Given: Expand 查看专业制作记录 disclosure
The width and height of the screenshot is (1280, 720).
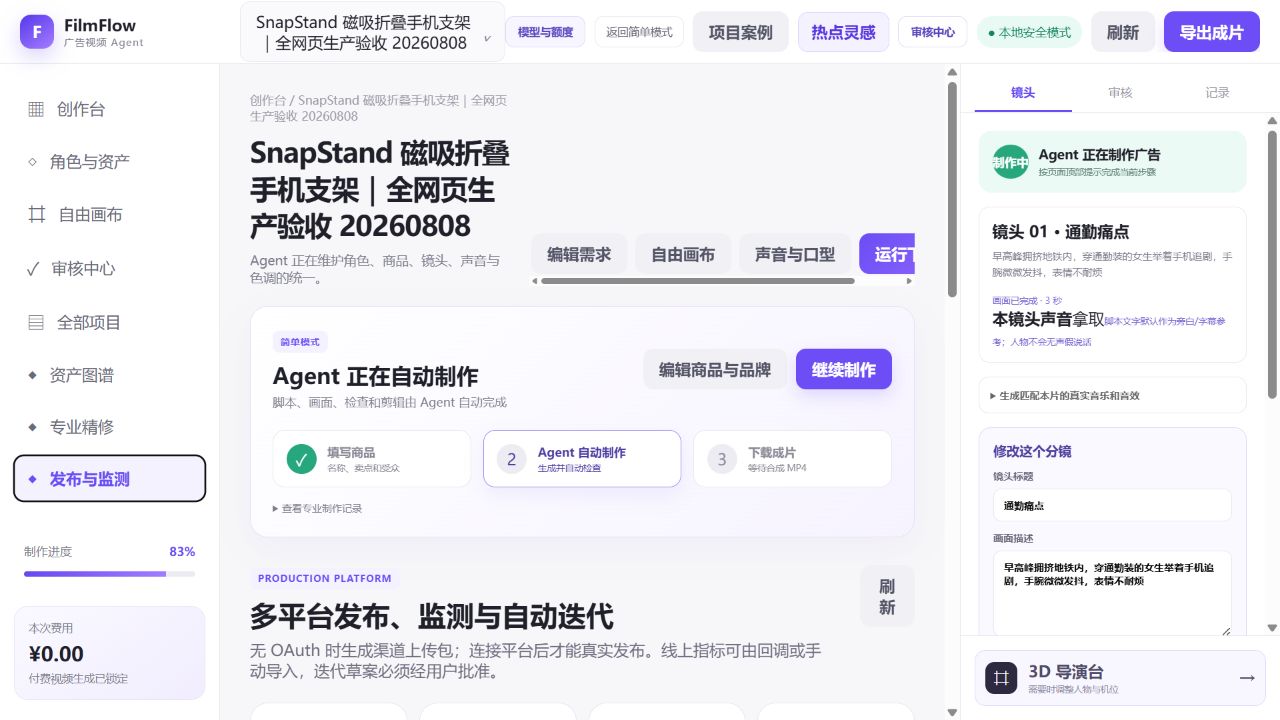Looking at the screenshot, I should [317, 508].
